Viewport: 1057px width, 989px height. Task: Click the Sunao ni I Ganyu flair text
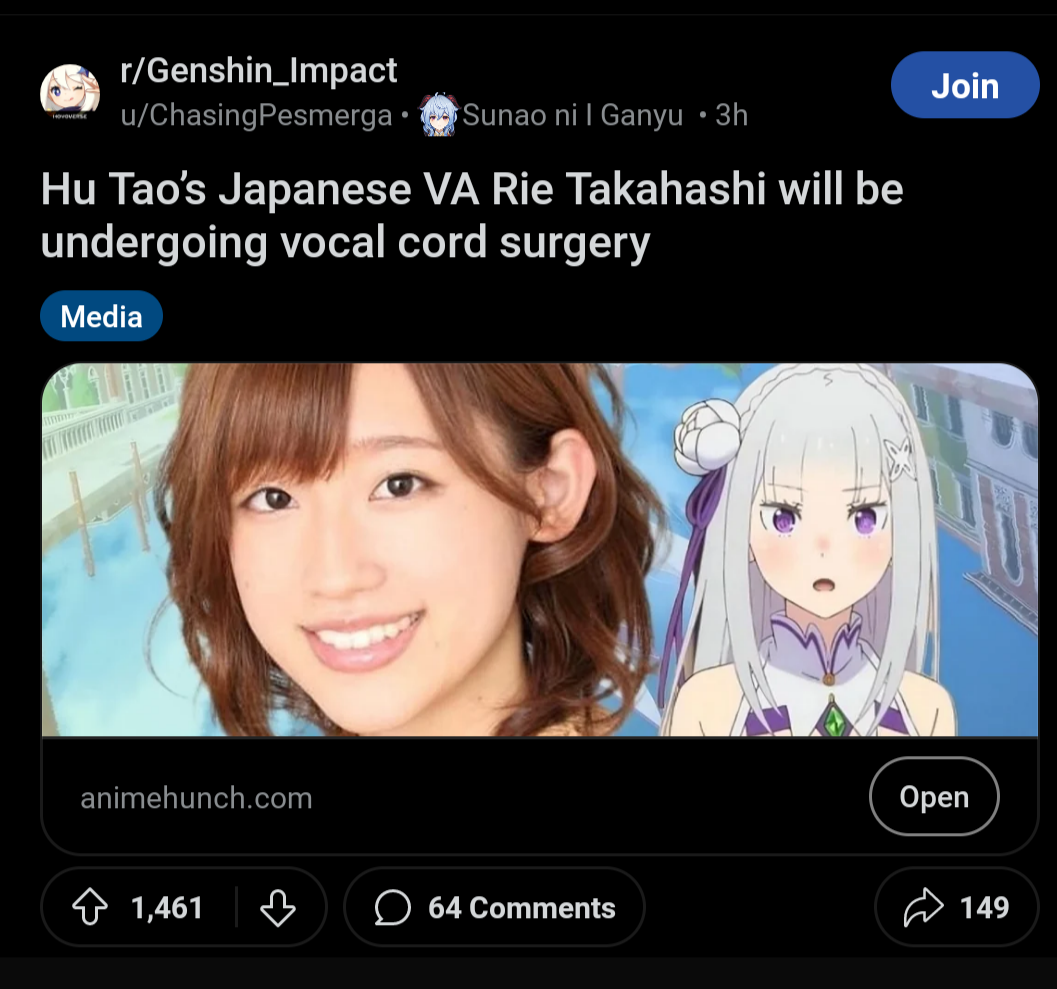pyautogui.click(x=573, y=115)
